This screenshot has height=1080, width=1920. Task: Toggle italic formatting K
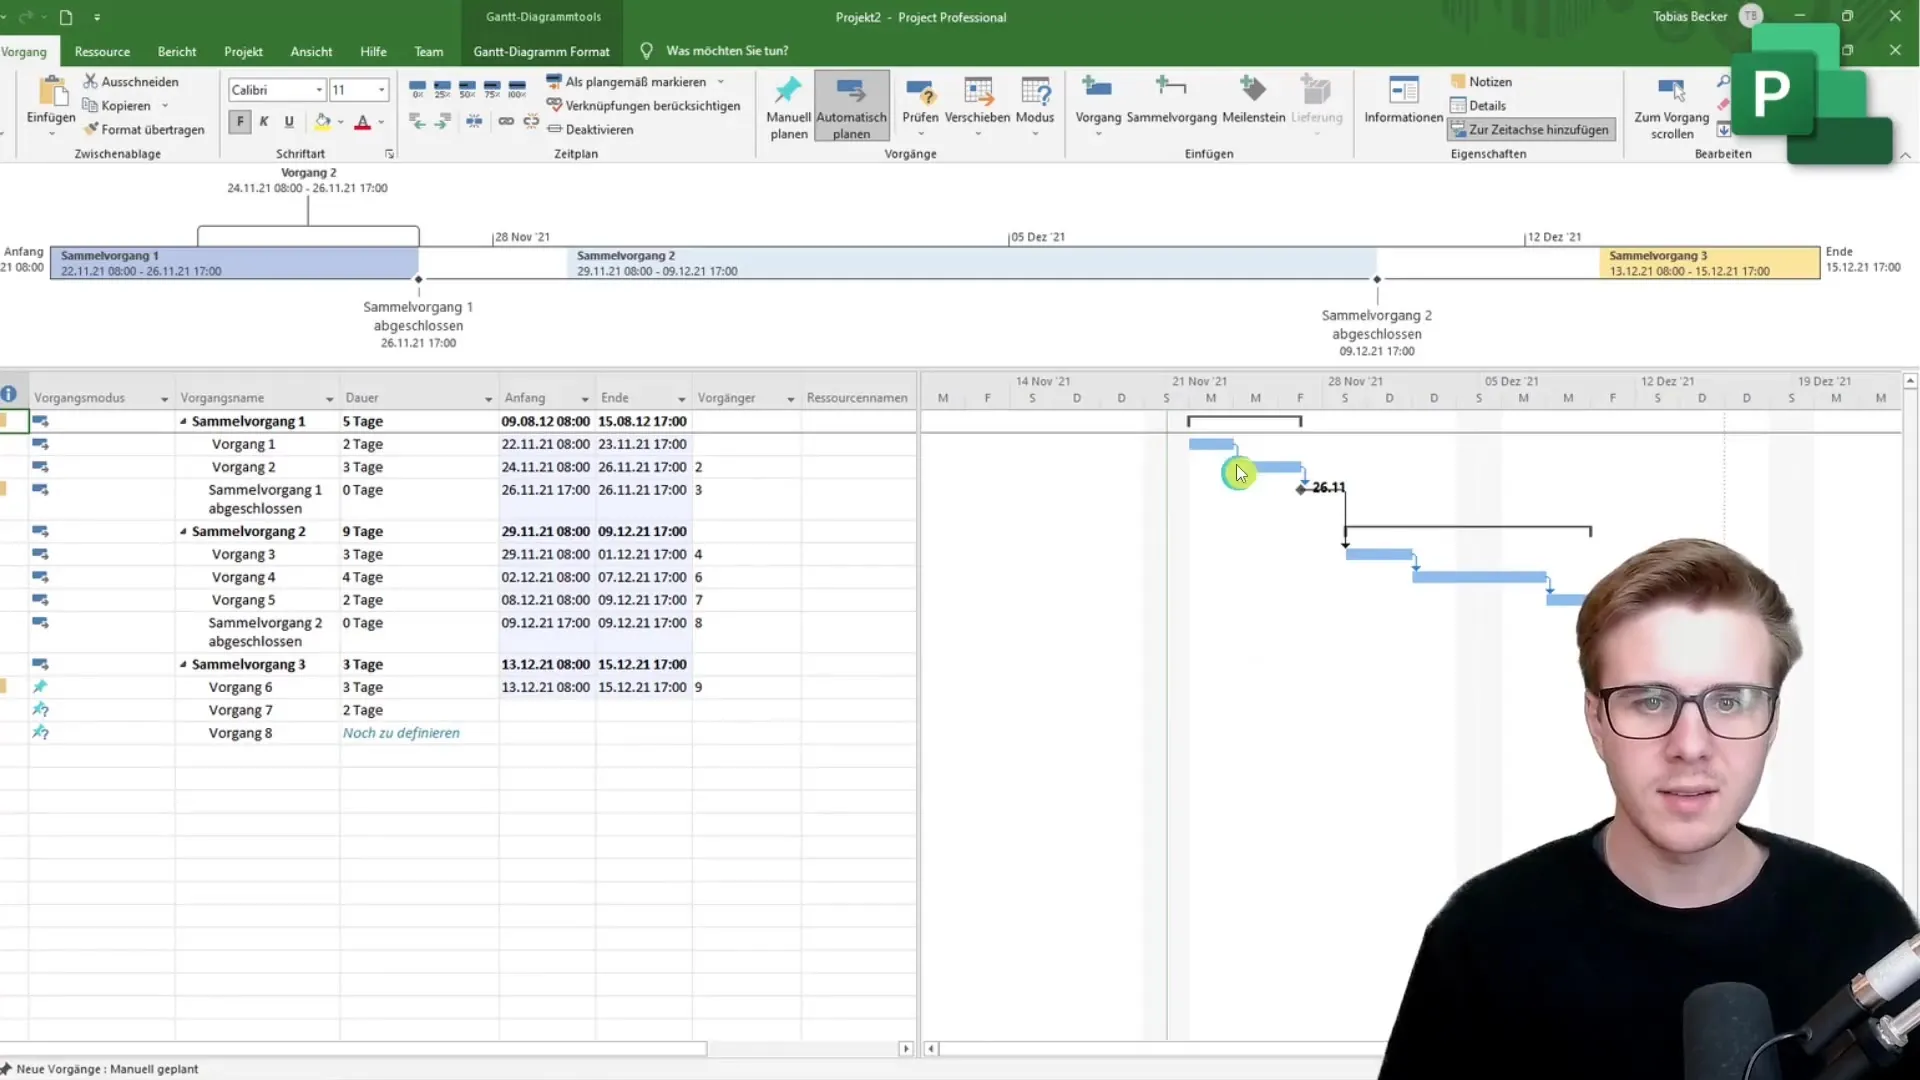tap(264, 121)
